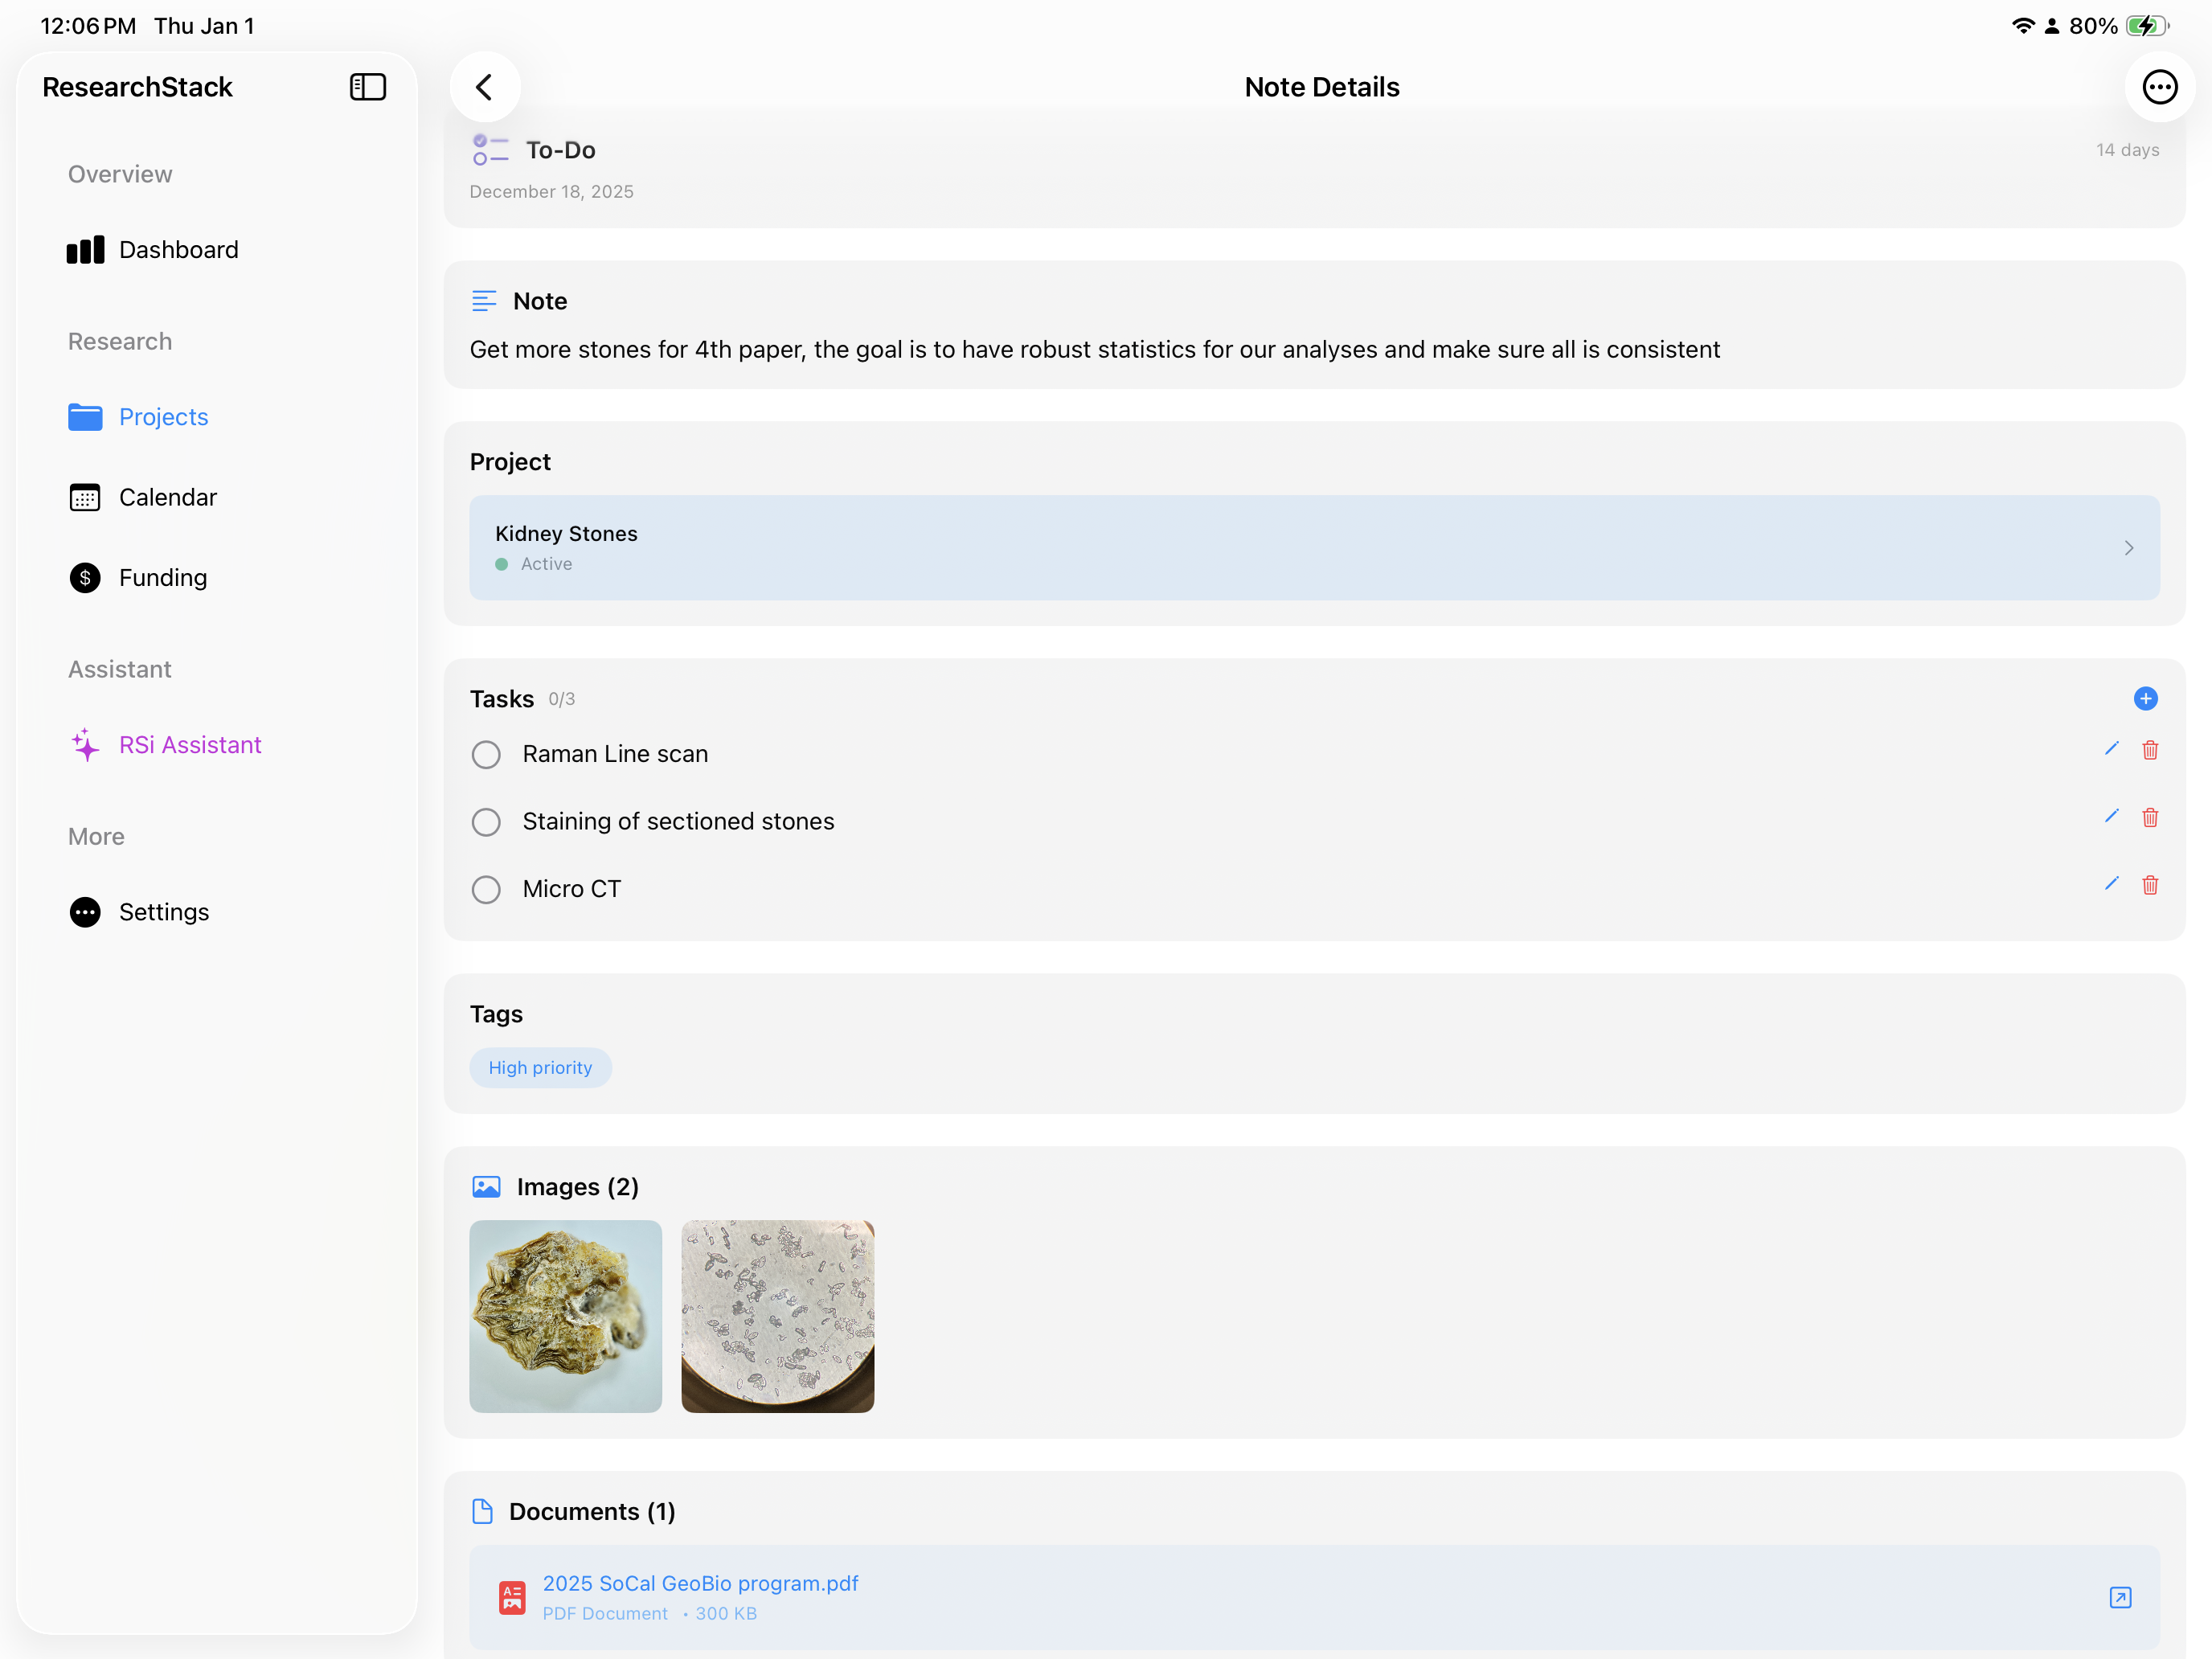
Task: Go back using the top-left chevron
Action: (485, 87)
